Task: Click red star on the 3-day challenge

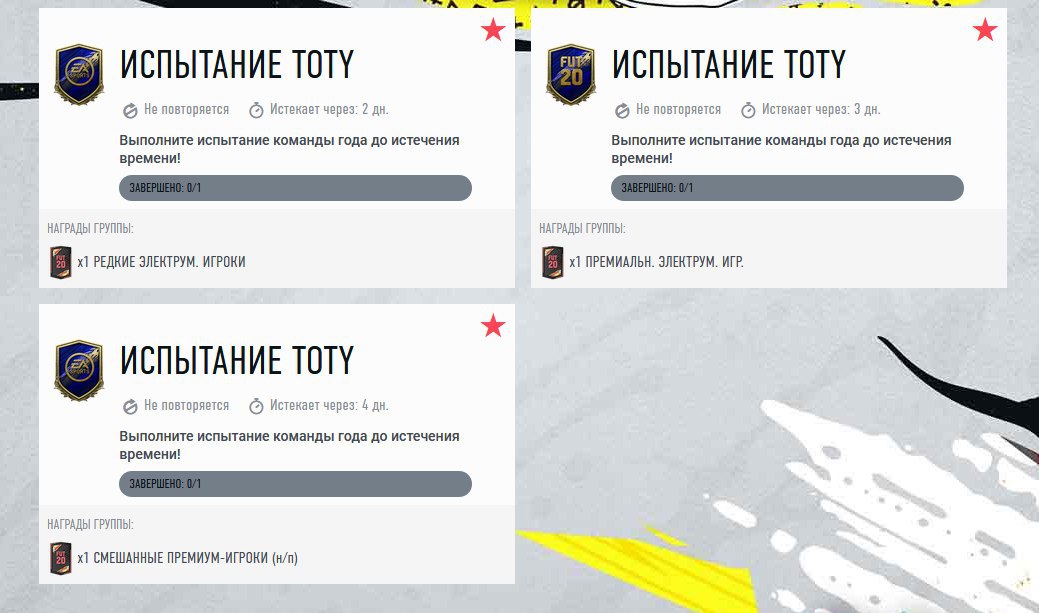Action: (985, 30)
